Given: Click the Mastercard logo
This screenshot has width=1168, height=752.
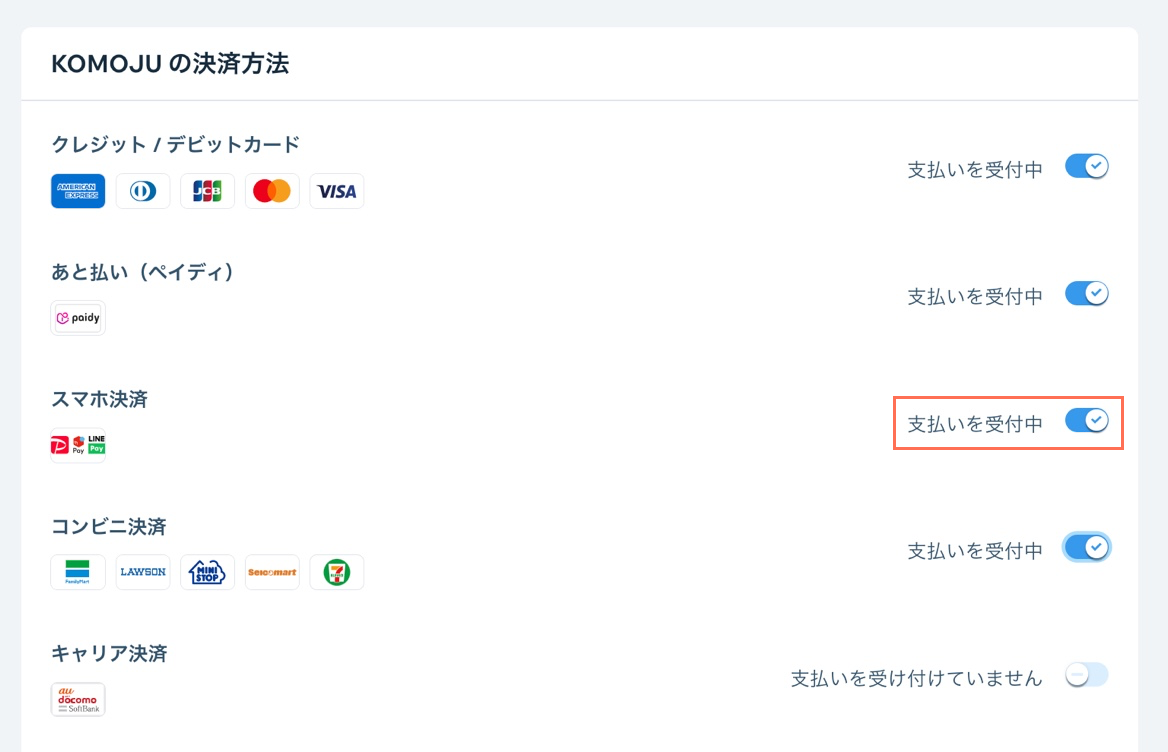Looking at the screenshot, I should [x=272, y=191].
